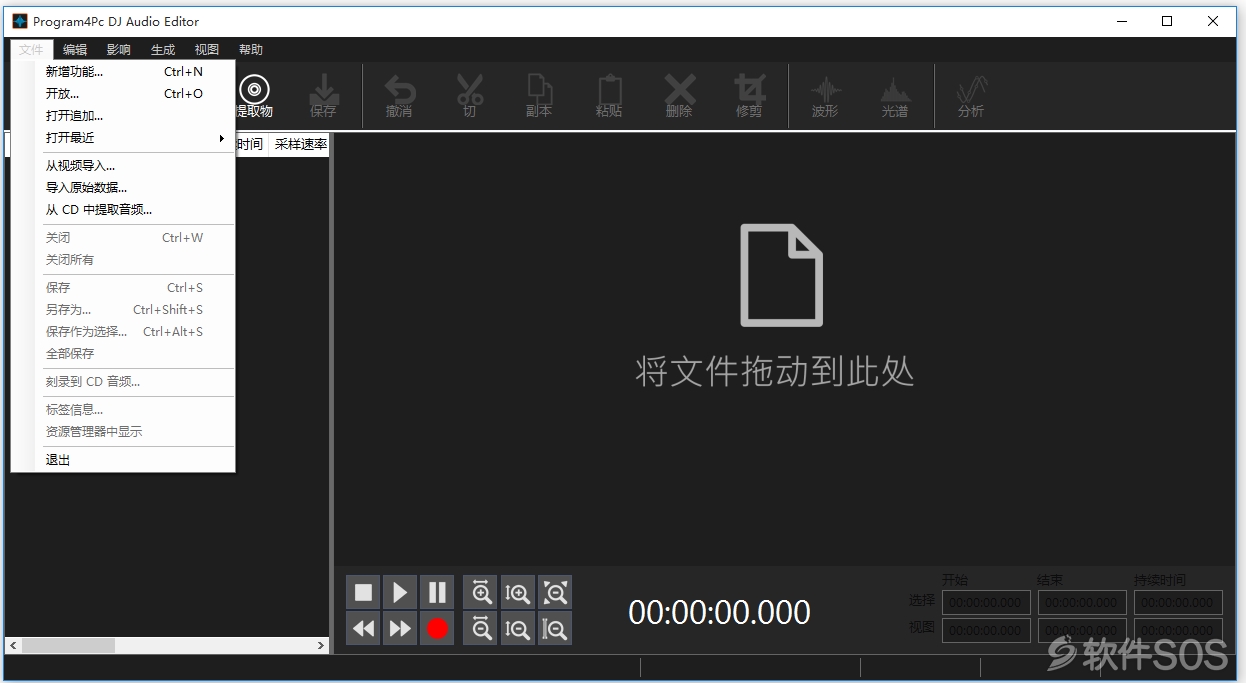Click the 时间 column header in file list

point(251,144)
